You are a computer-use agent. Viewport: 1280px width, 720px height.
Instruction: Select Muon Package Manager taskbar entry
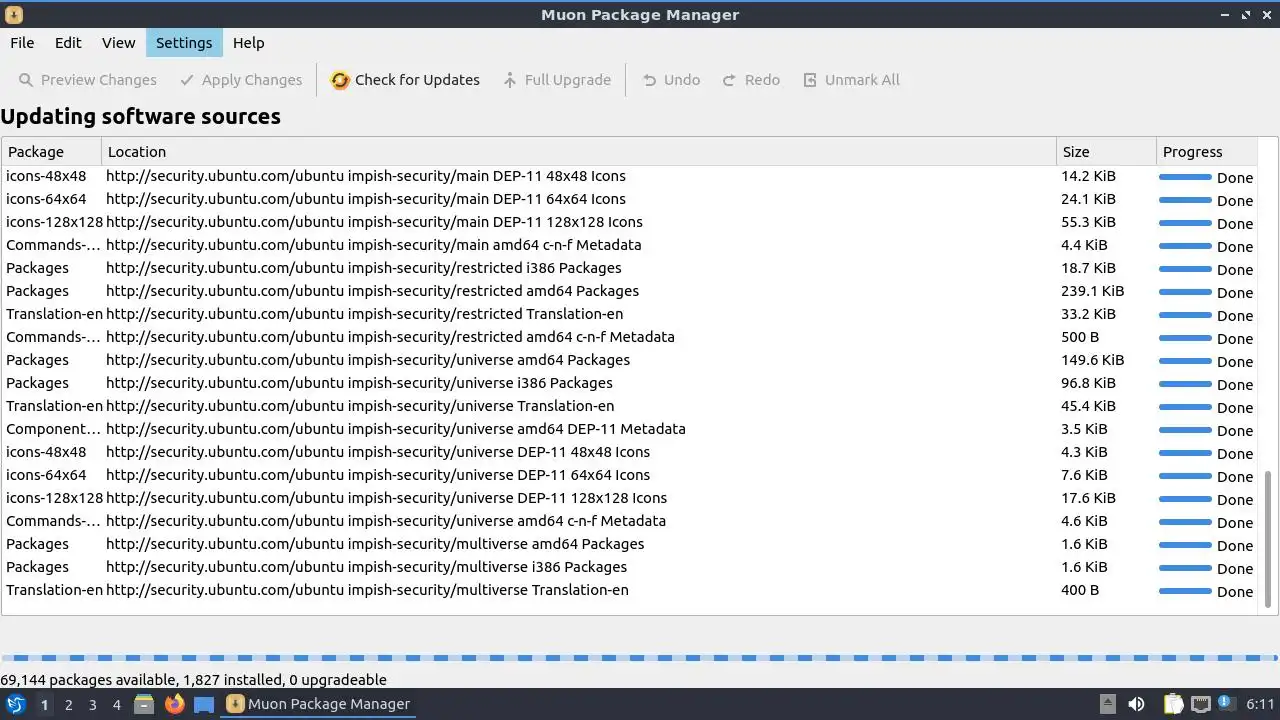coord(319,704)
